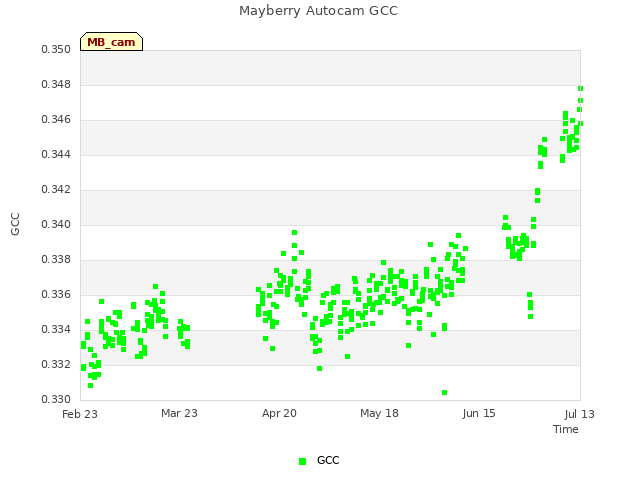640x480 pixels.
Task: Click the 0.334 y-axis value
Action: [x=56, y=329]
